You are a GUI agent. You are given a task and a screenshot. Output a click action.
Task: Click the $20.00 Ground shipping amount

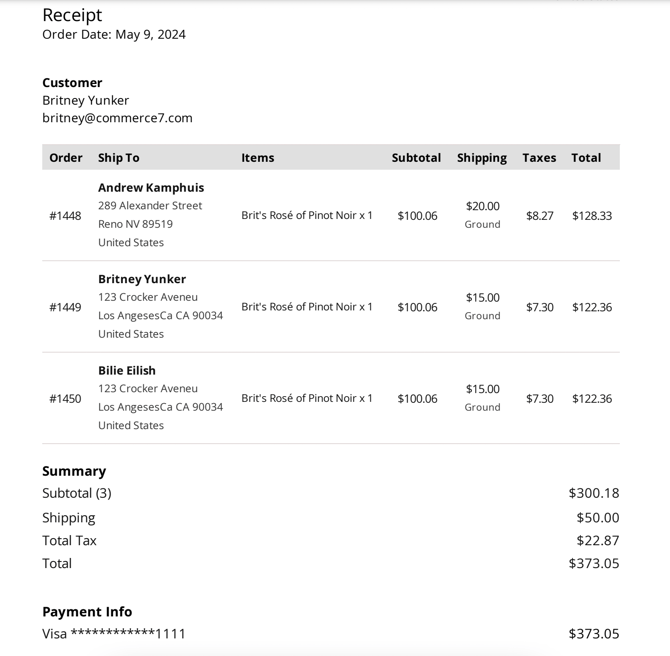(x=482, y=207)
